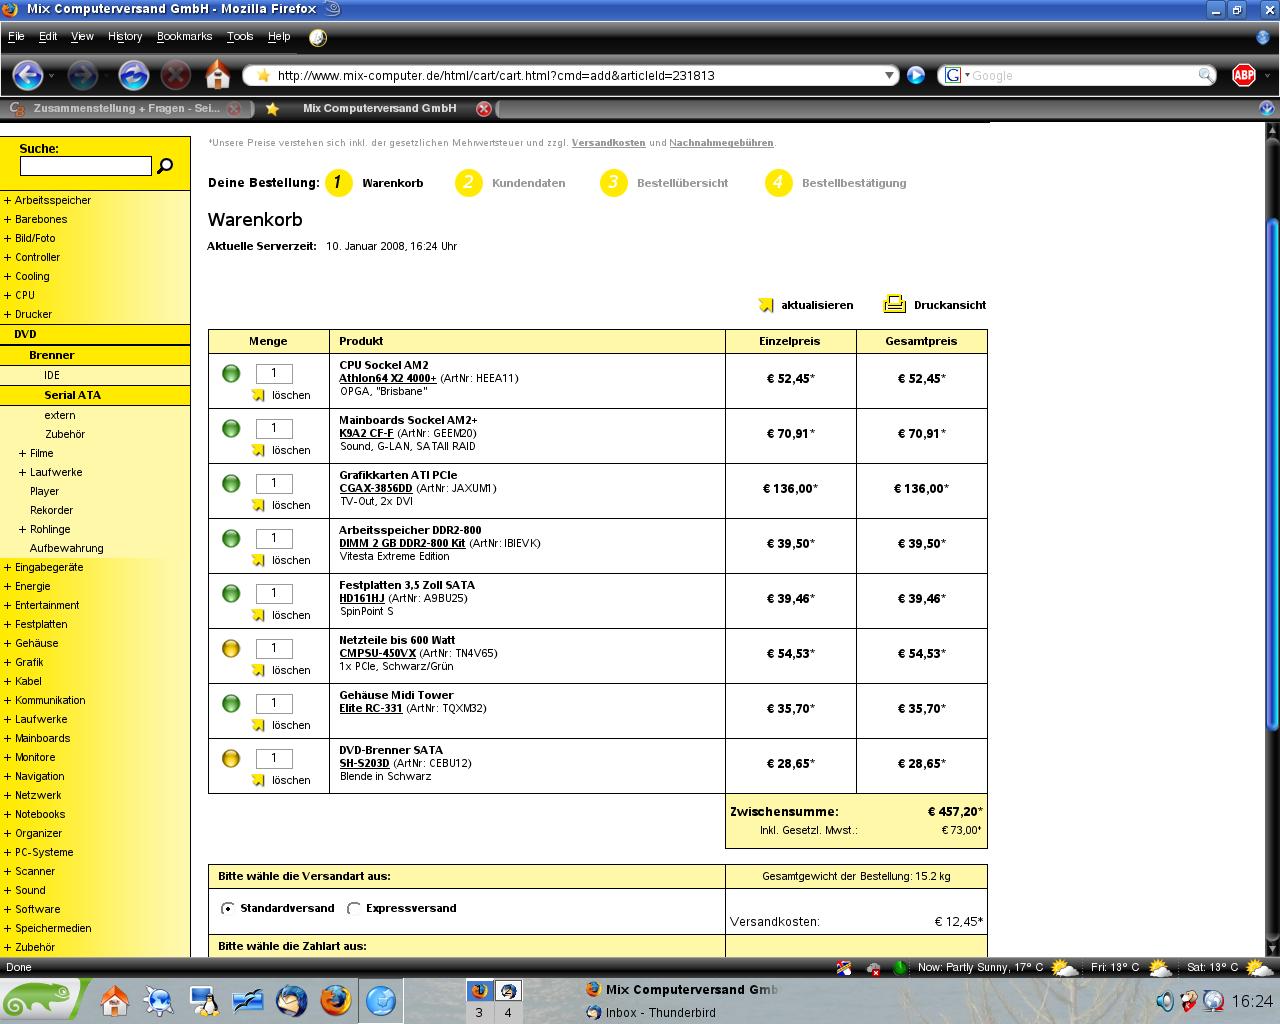This screenshot has width=1280, height=1024.
Task: Click the Druckansicht printer icon
Action: click(895, 304)
